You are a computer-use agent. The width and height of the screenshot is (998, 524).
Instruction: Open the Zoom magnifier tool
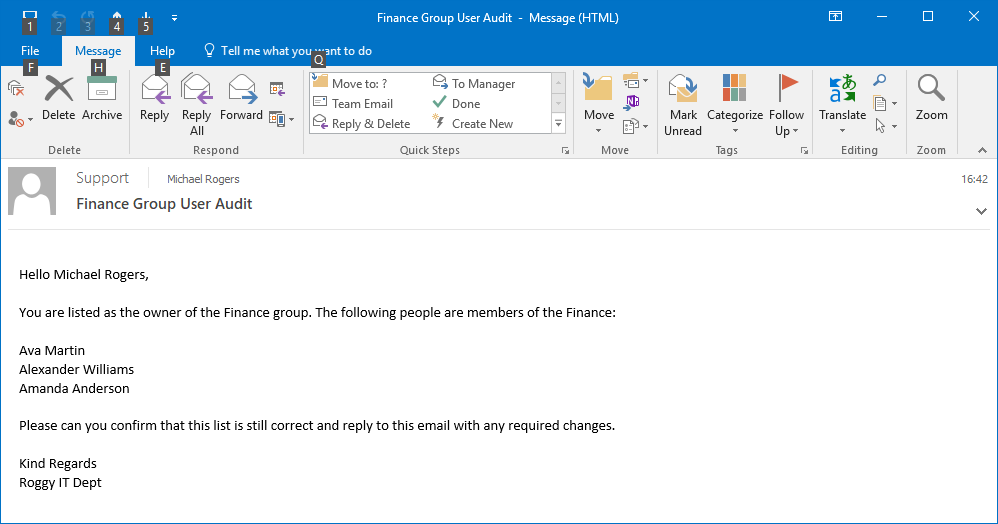pos(931,99)
